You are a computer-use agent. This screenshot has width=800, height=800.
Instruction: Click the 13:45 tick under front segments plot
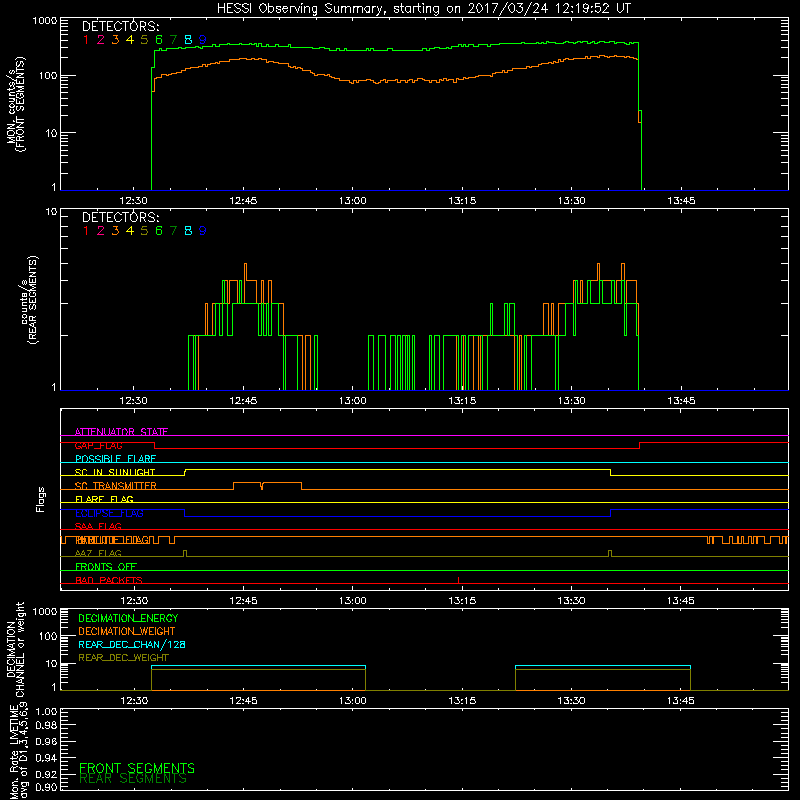[x=681, y=201]
